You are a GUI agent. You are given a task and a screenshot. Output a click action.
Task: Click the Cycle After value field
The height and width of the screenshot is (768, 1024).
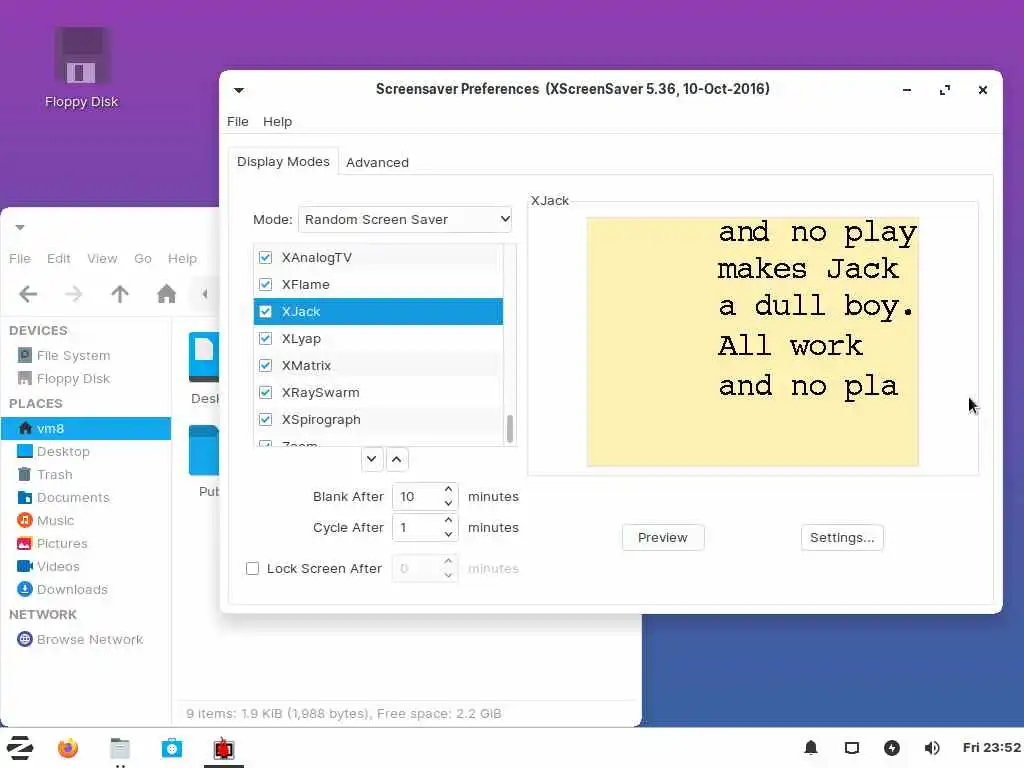click(417, 528)
